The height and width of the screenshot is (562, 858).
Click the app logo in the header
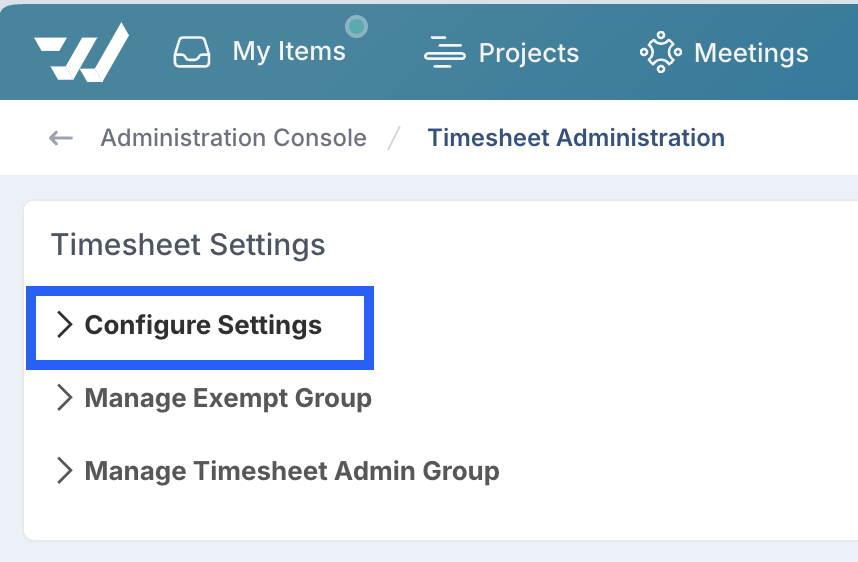pyautogui.click(x=82, y=53)
